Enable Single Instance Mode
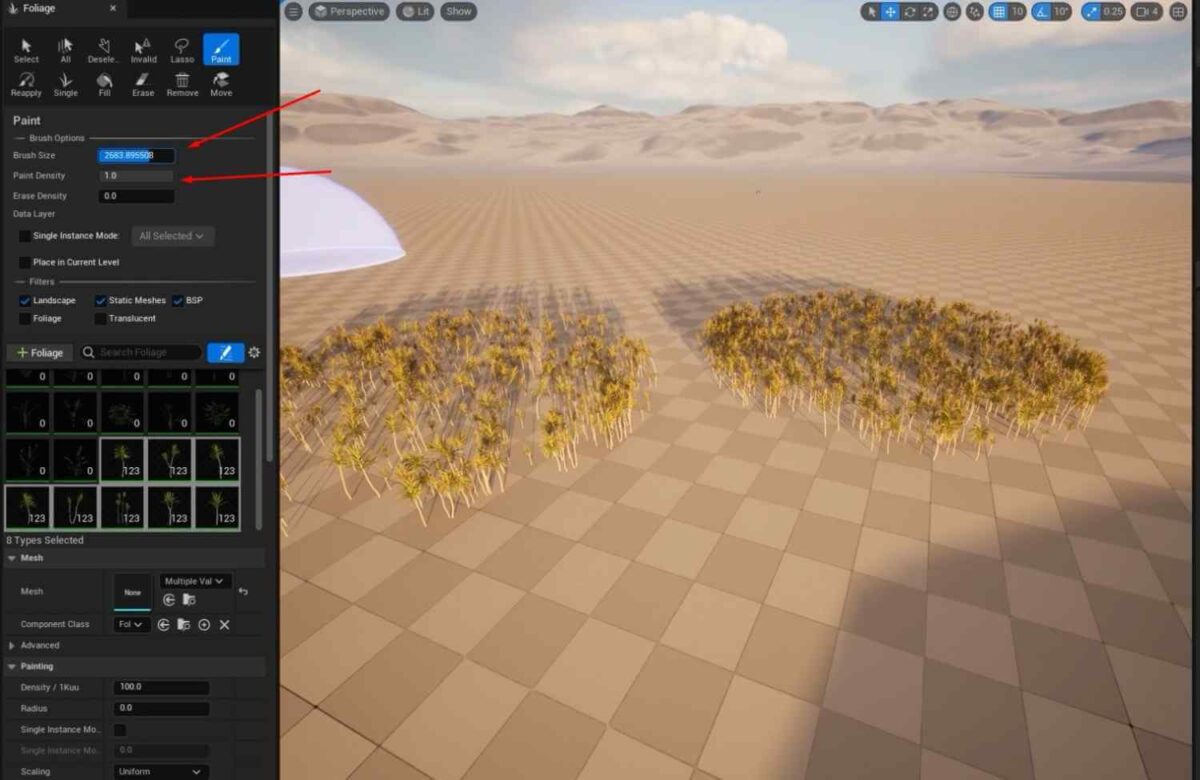The height and width of the screenshot is (780, 1200). [x=25, y=236]
